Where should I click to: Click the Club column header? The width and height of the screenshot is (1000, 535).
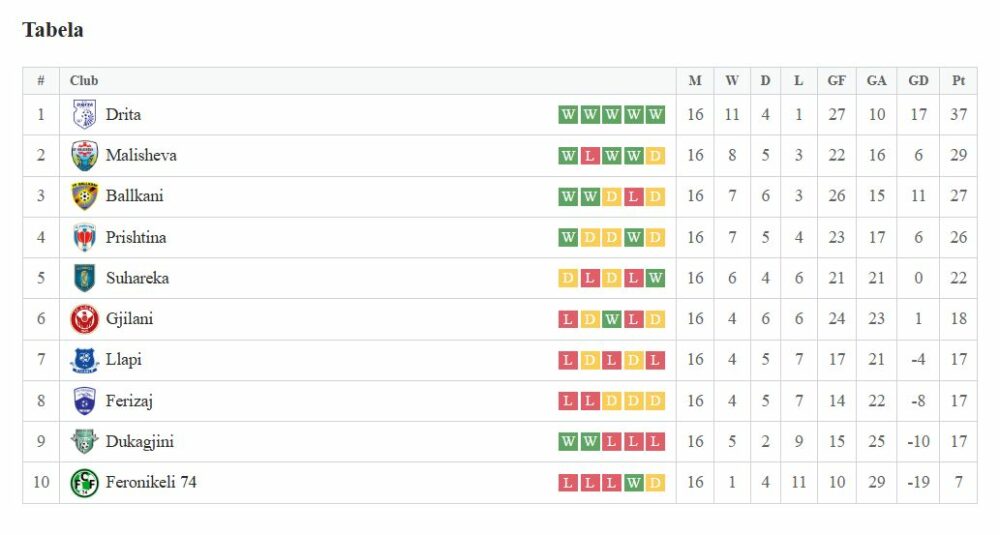84,81
